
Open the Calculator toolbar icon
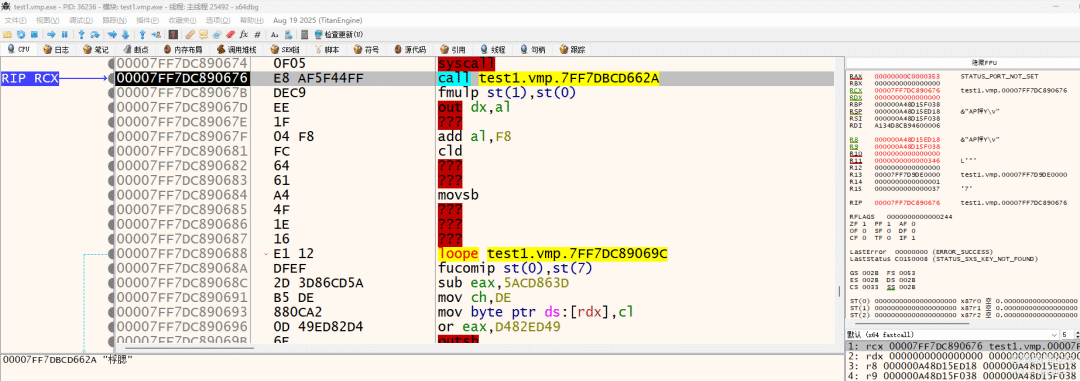304,34
